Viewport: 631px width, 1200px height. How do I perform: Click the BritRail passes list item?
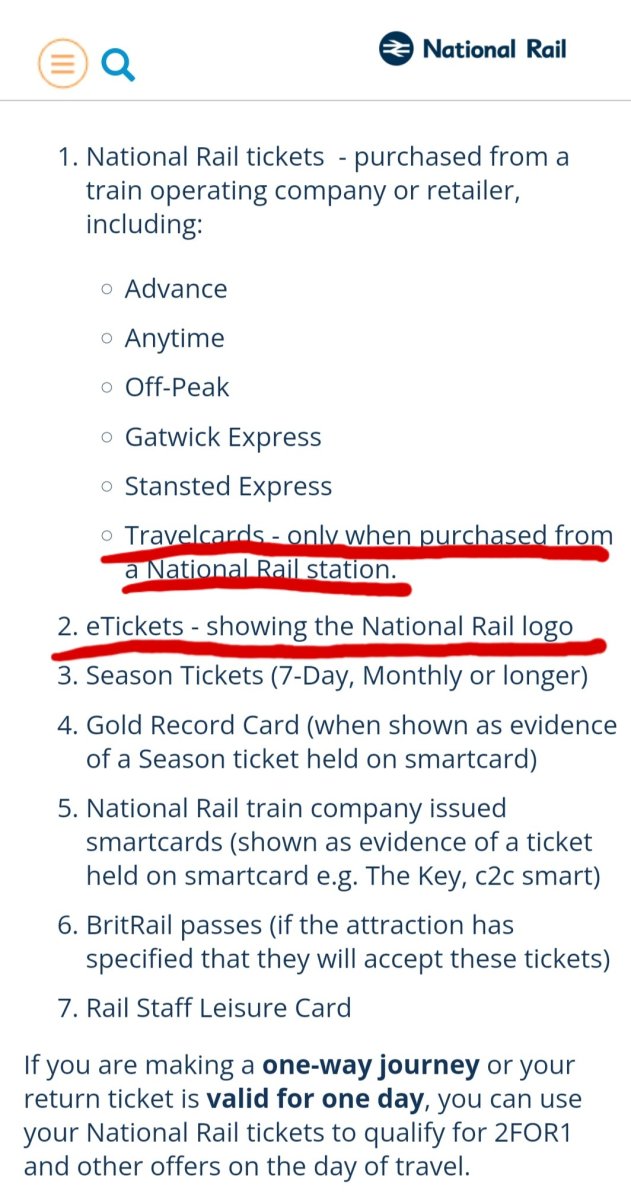click(347, 942)
